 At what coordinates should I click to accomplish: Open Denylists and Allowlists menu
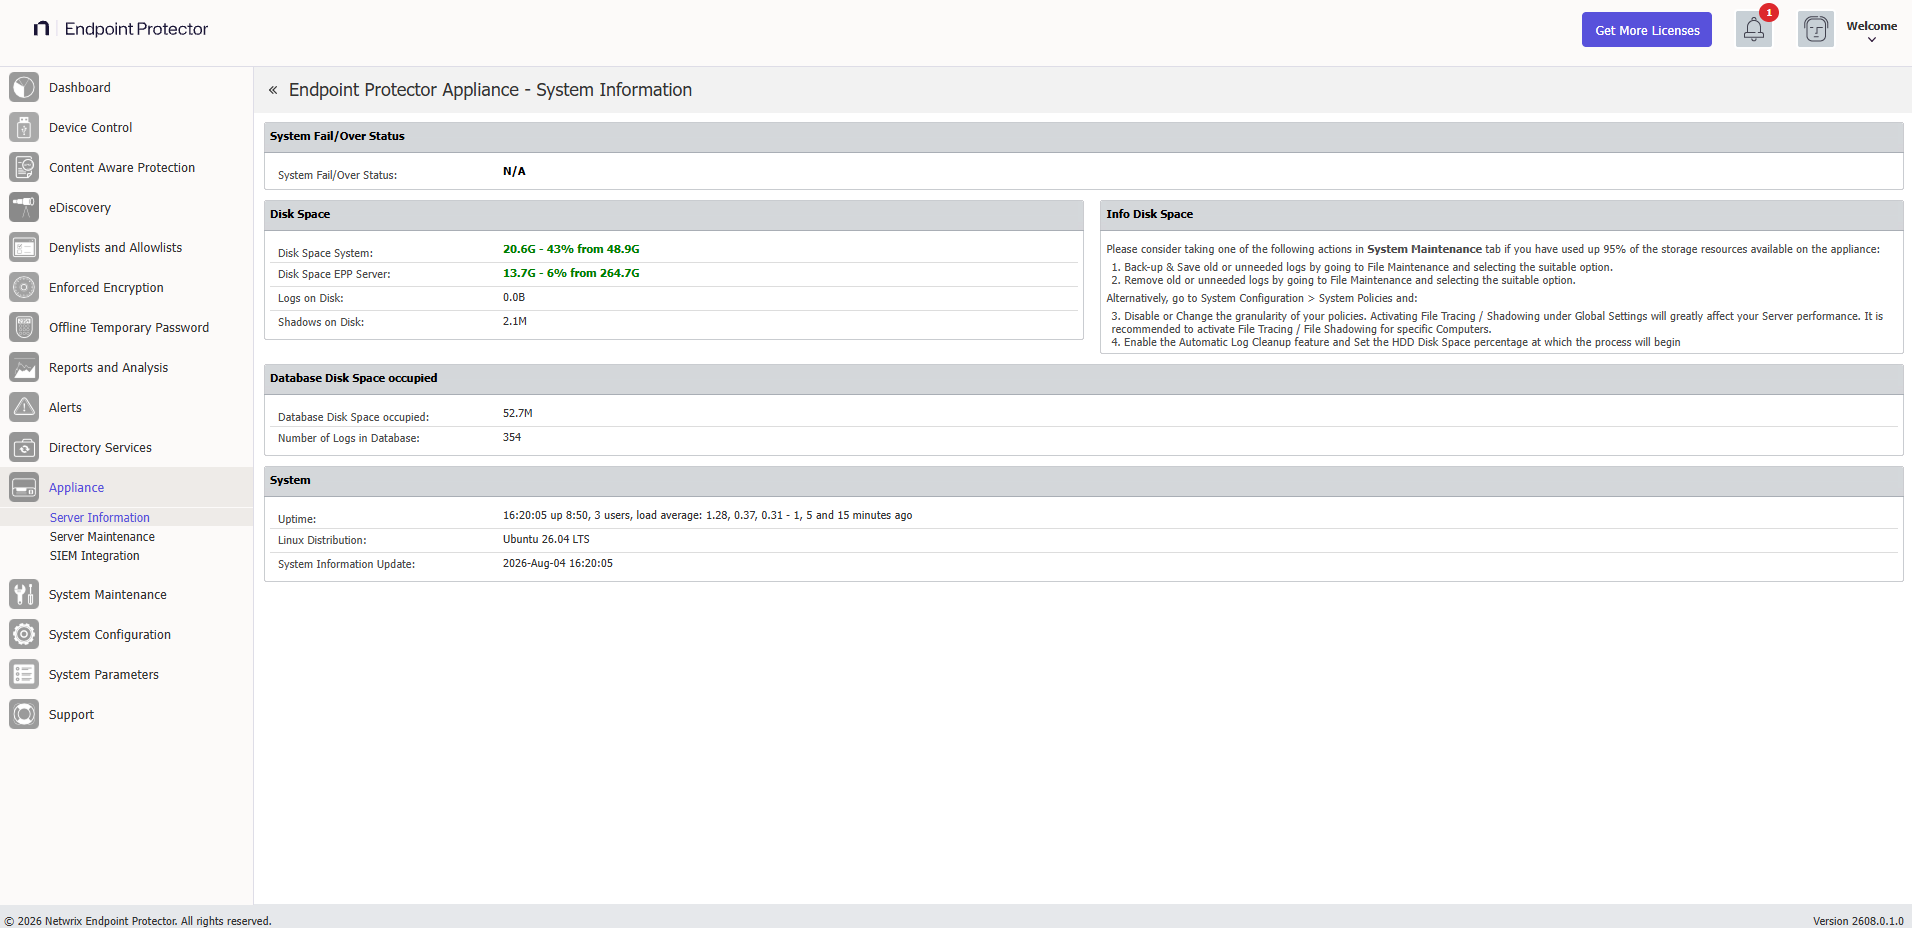[x=115, y=247]
